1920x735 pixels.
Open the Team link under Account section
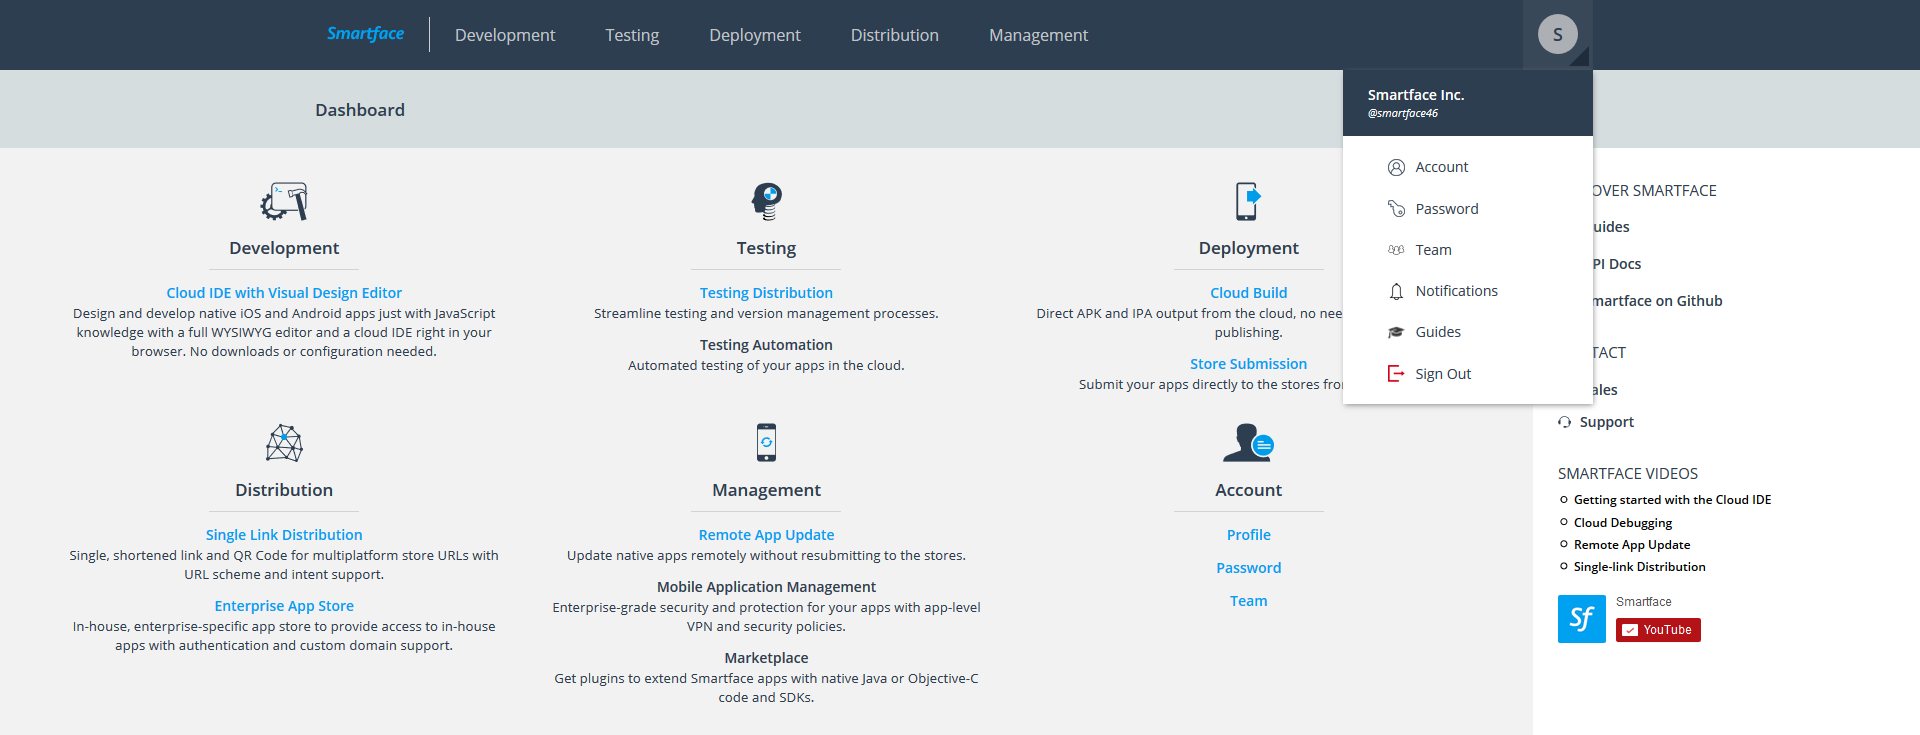pos(1248,601)
